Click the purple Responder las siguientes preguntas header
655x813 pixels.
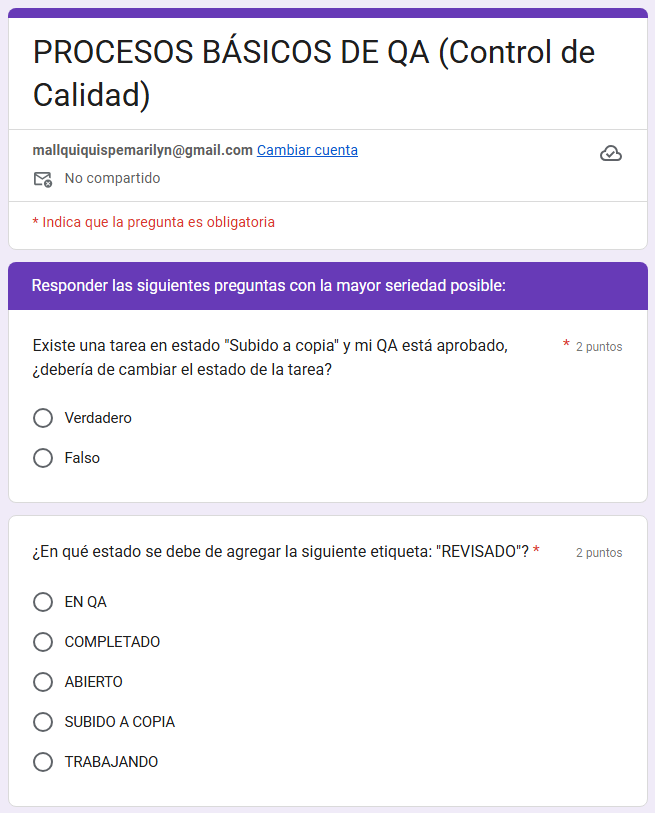(x=268, y=286)
